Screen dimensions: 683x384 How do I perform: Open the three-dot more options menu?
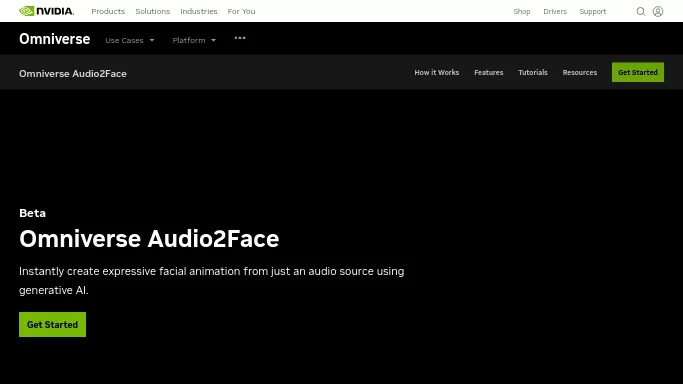(240, 38)
